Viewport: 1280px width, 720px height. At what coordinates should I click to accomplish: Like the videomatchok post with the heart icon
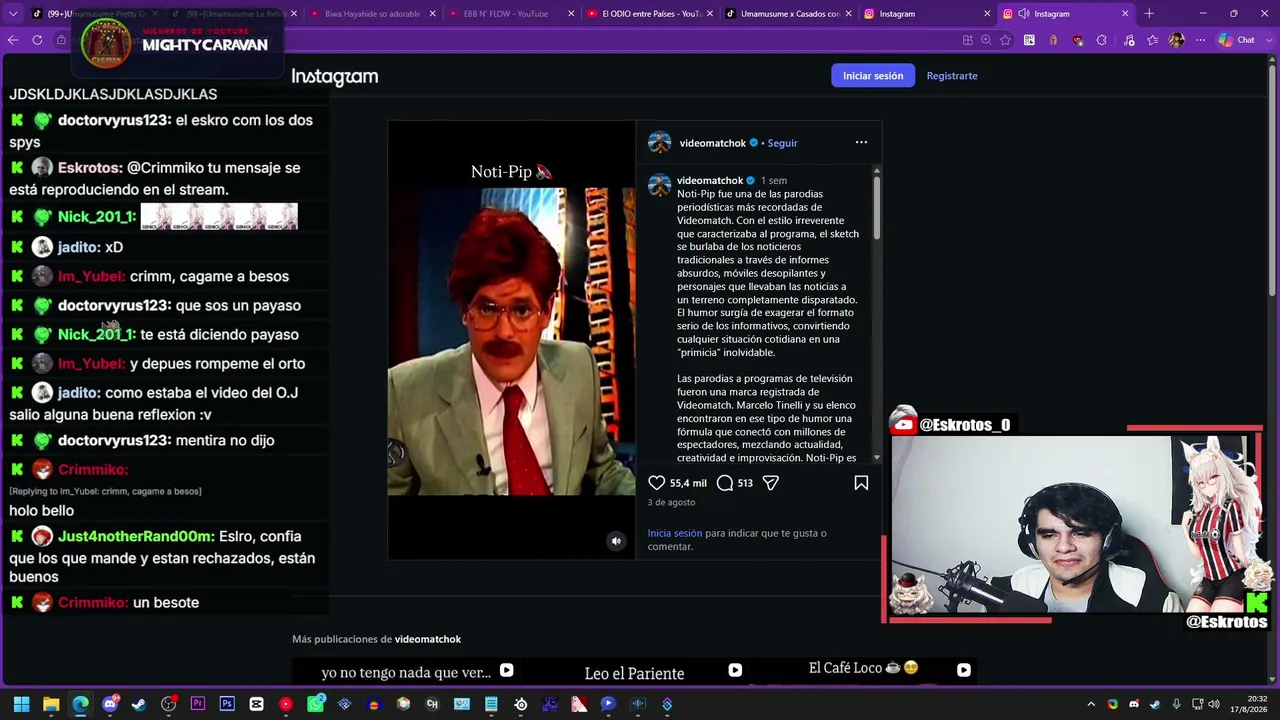pos(656,483)
